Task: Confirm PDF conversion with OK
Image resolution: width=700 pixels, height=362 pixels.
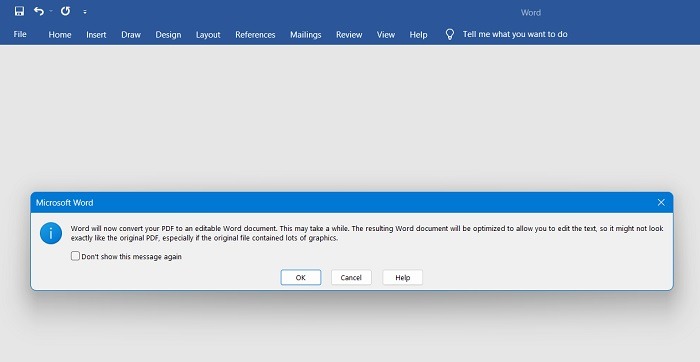Action: 301,278
